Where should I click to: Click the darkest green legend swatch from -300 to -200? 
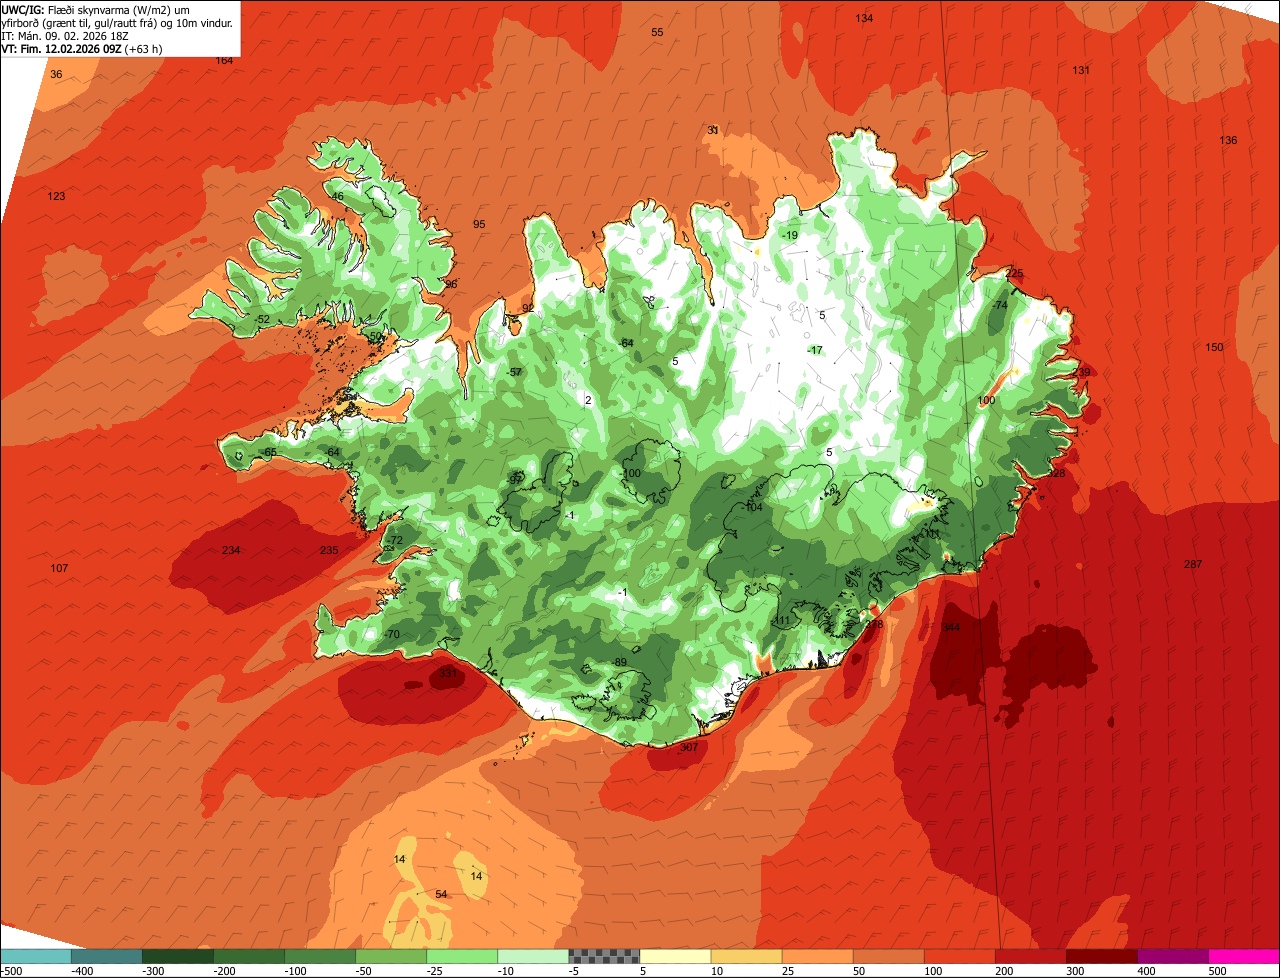[178, 956]
